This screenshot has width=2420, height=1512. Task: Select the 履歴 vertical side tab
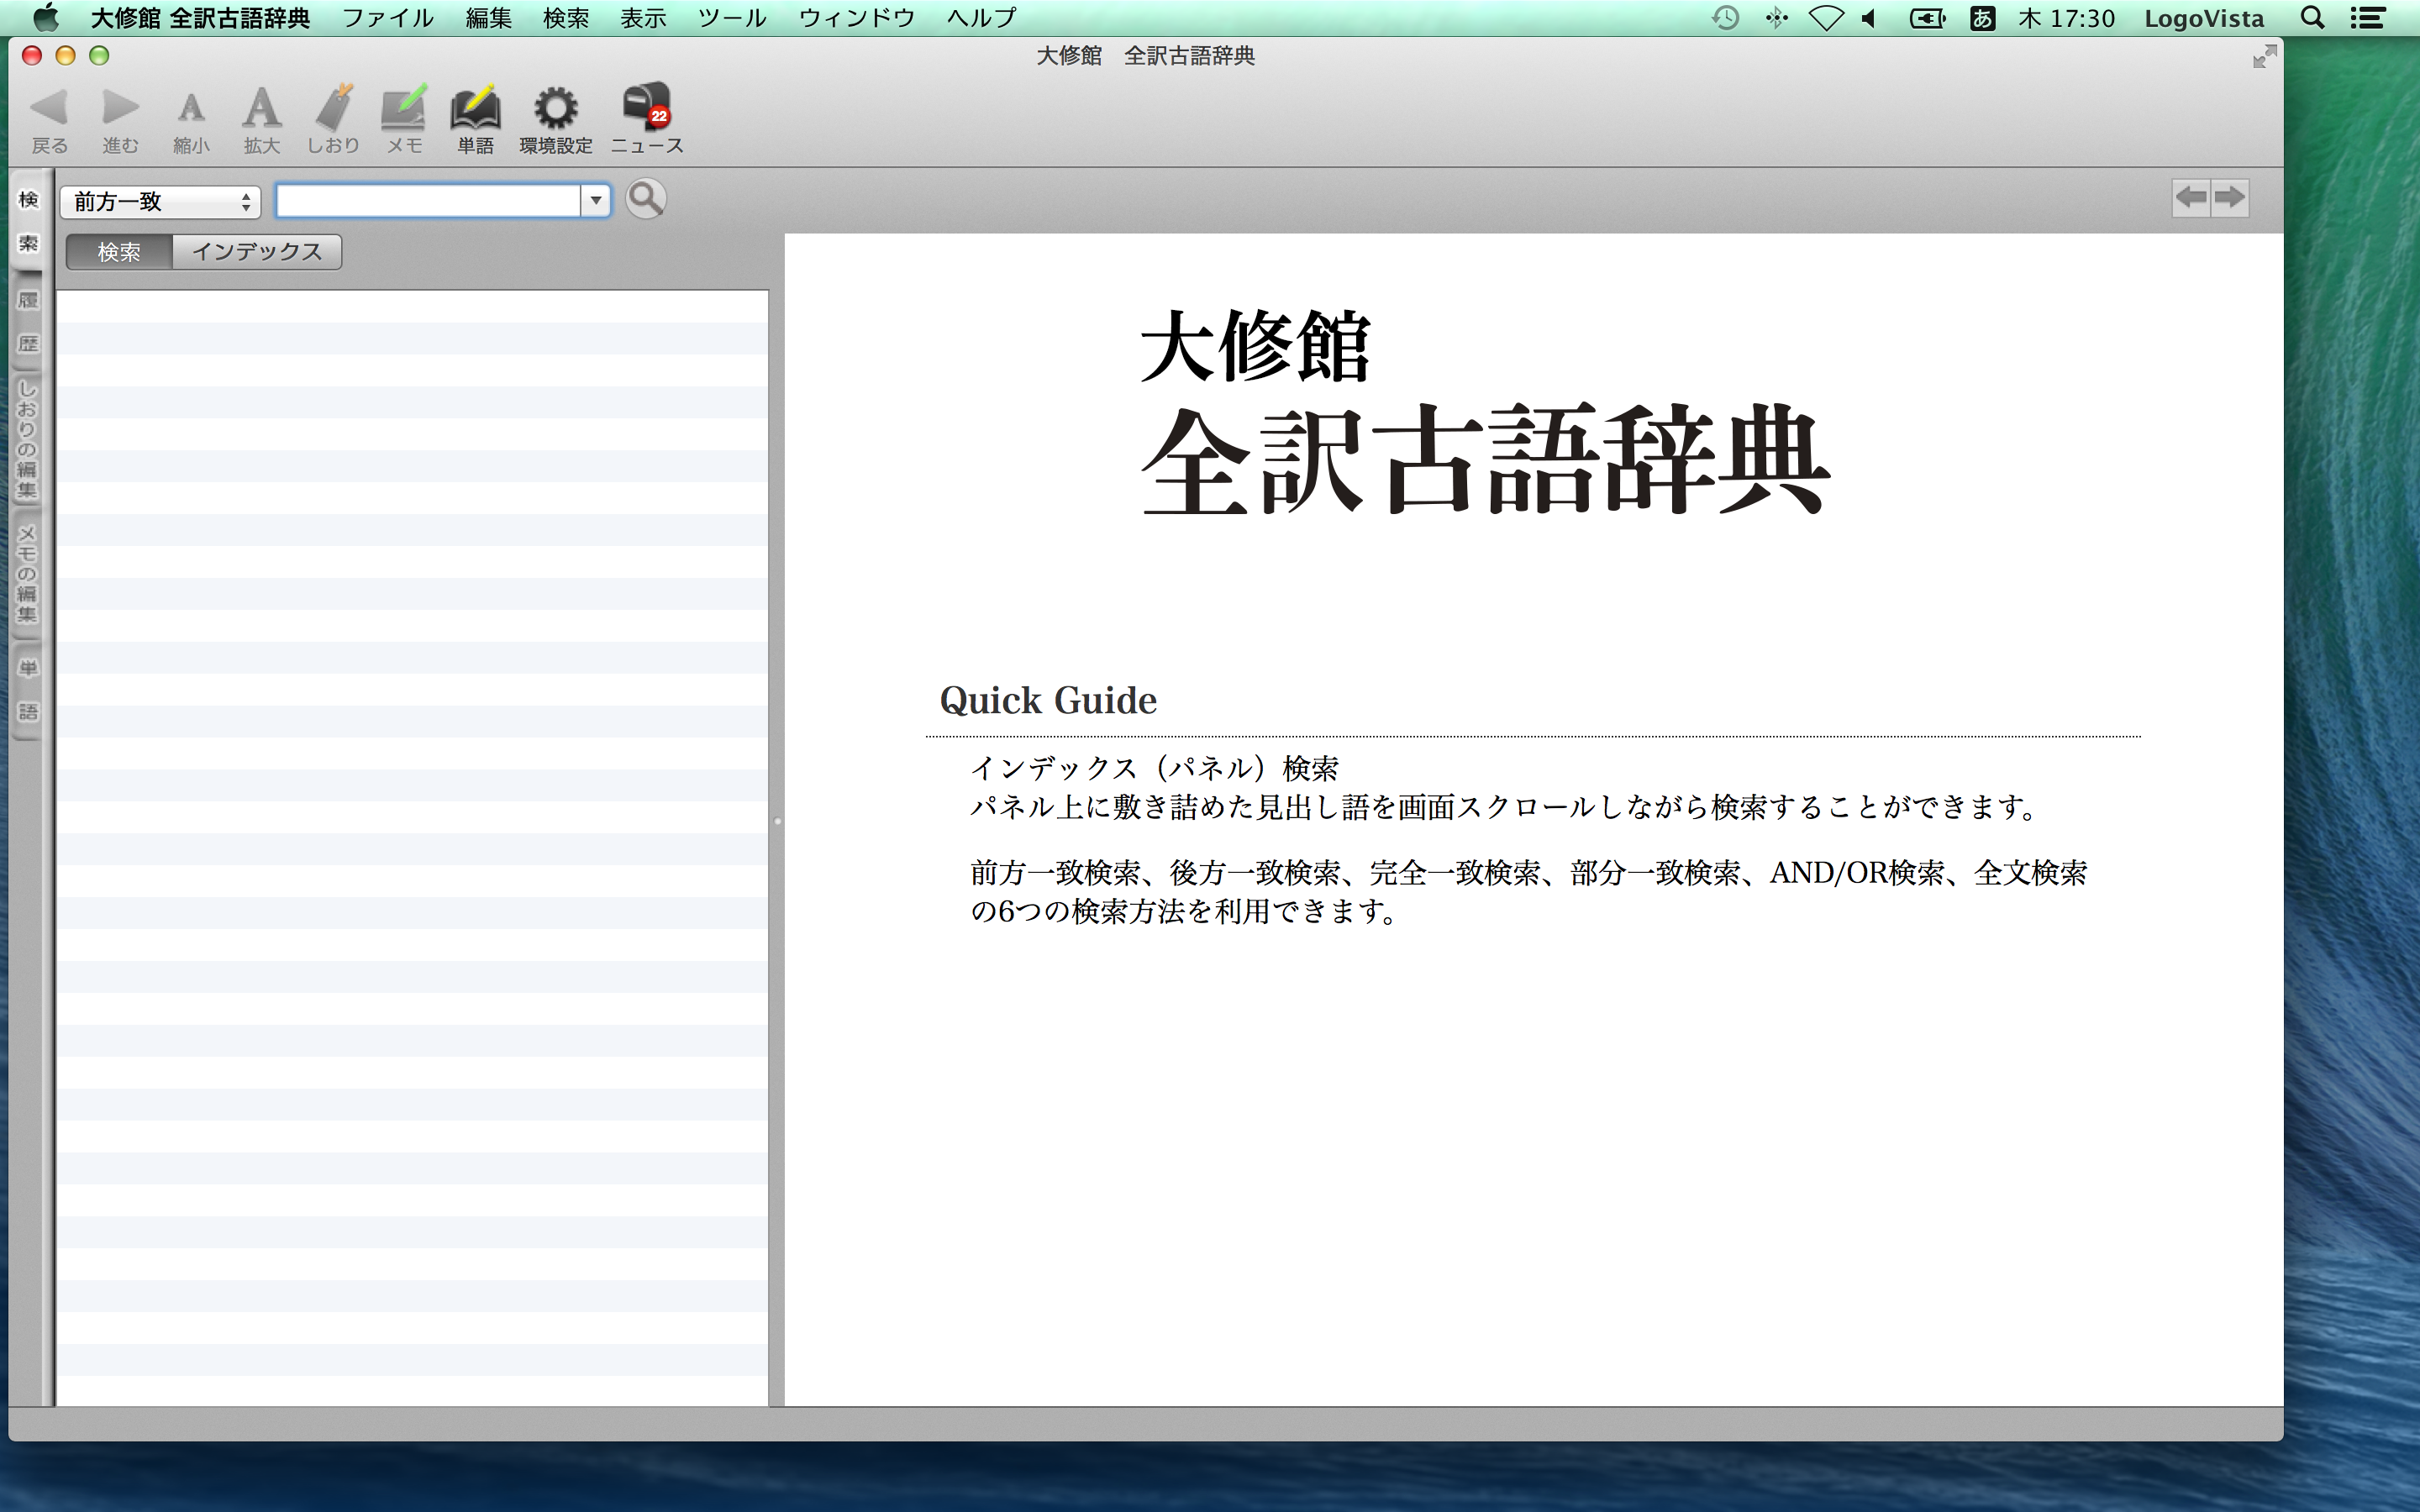click(x=28, y=322)
